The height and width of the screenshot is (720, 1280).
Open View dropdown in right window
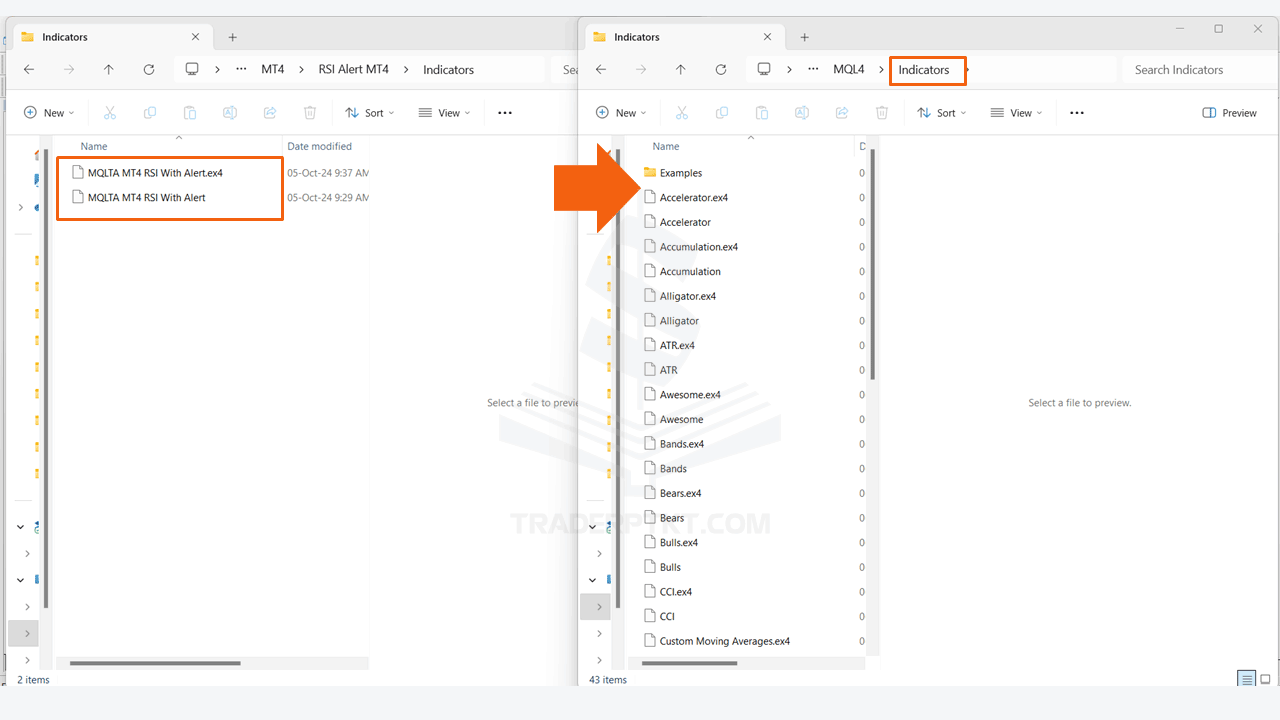(x=1016, y=113)
